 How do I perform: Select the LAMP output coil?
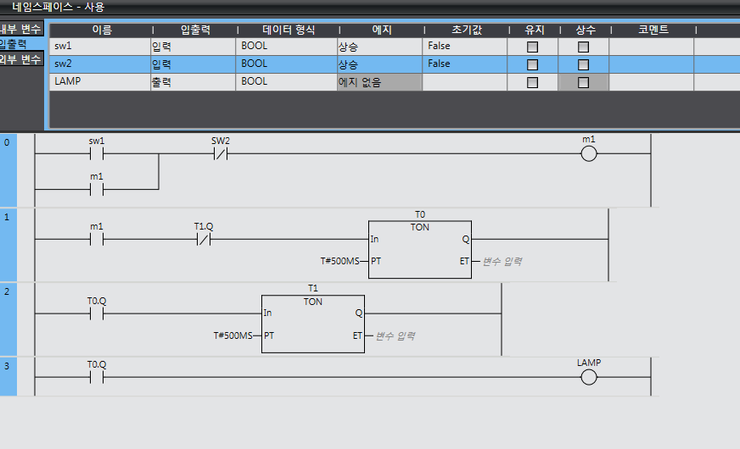click(x=589, y=377)
